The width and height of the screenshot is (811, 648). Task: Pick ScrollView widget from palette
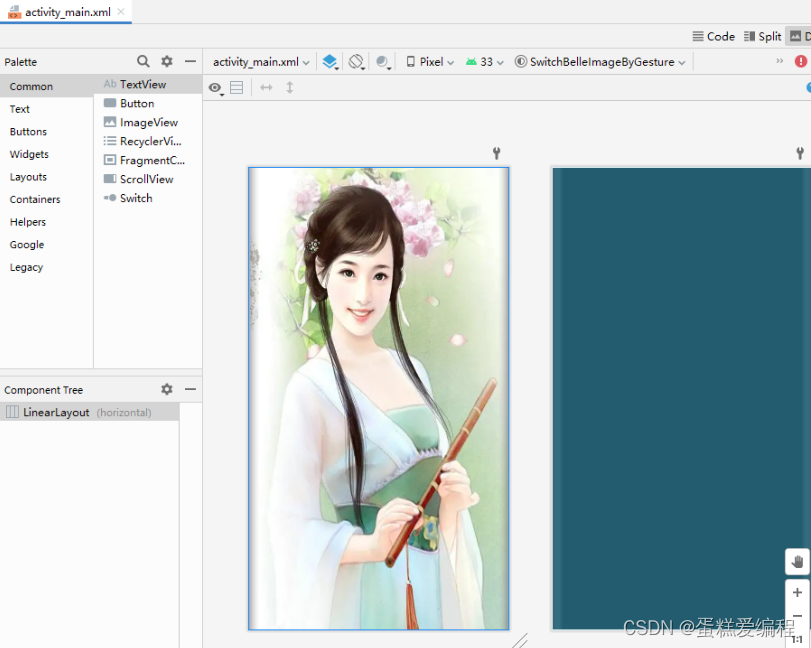148,179
